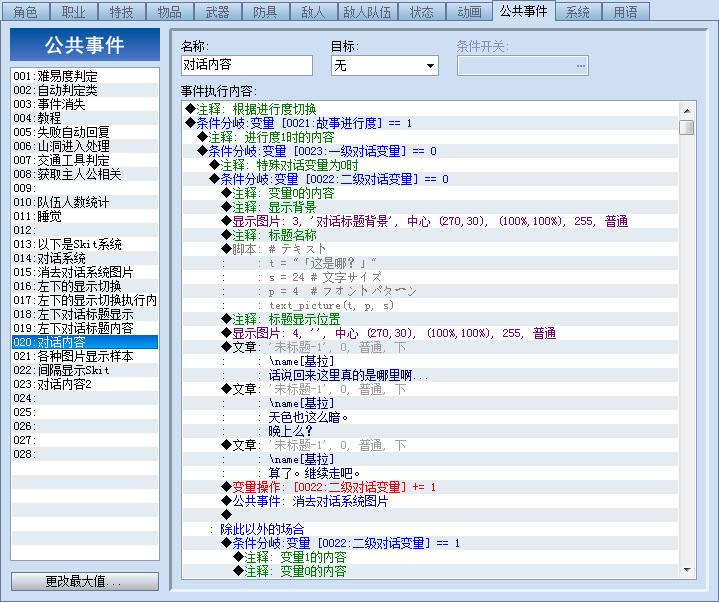Screen dimensions: 719x602
Task: Select common event 018:左下对话标题显示
Action: coord(85,314)
